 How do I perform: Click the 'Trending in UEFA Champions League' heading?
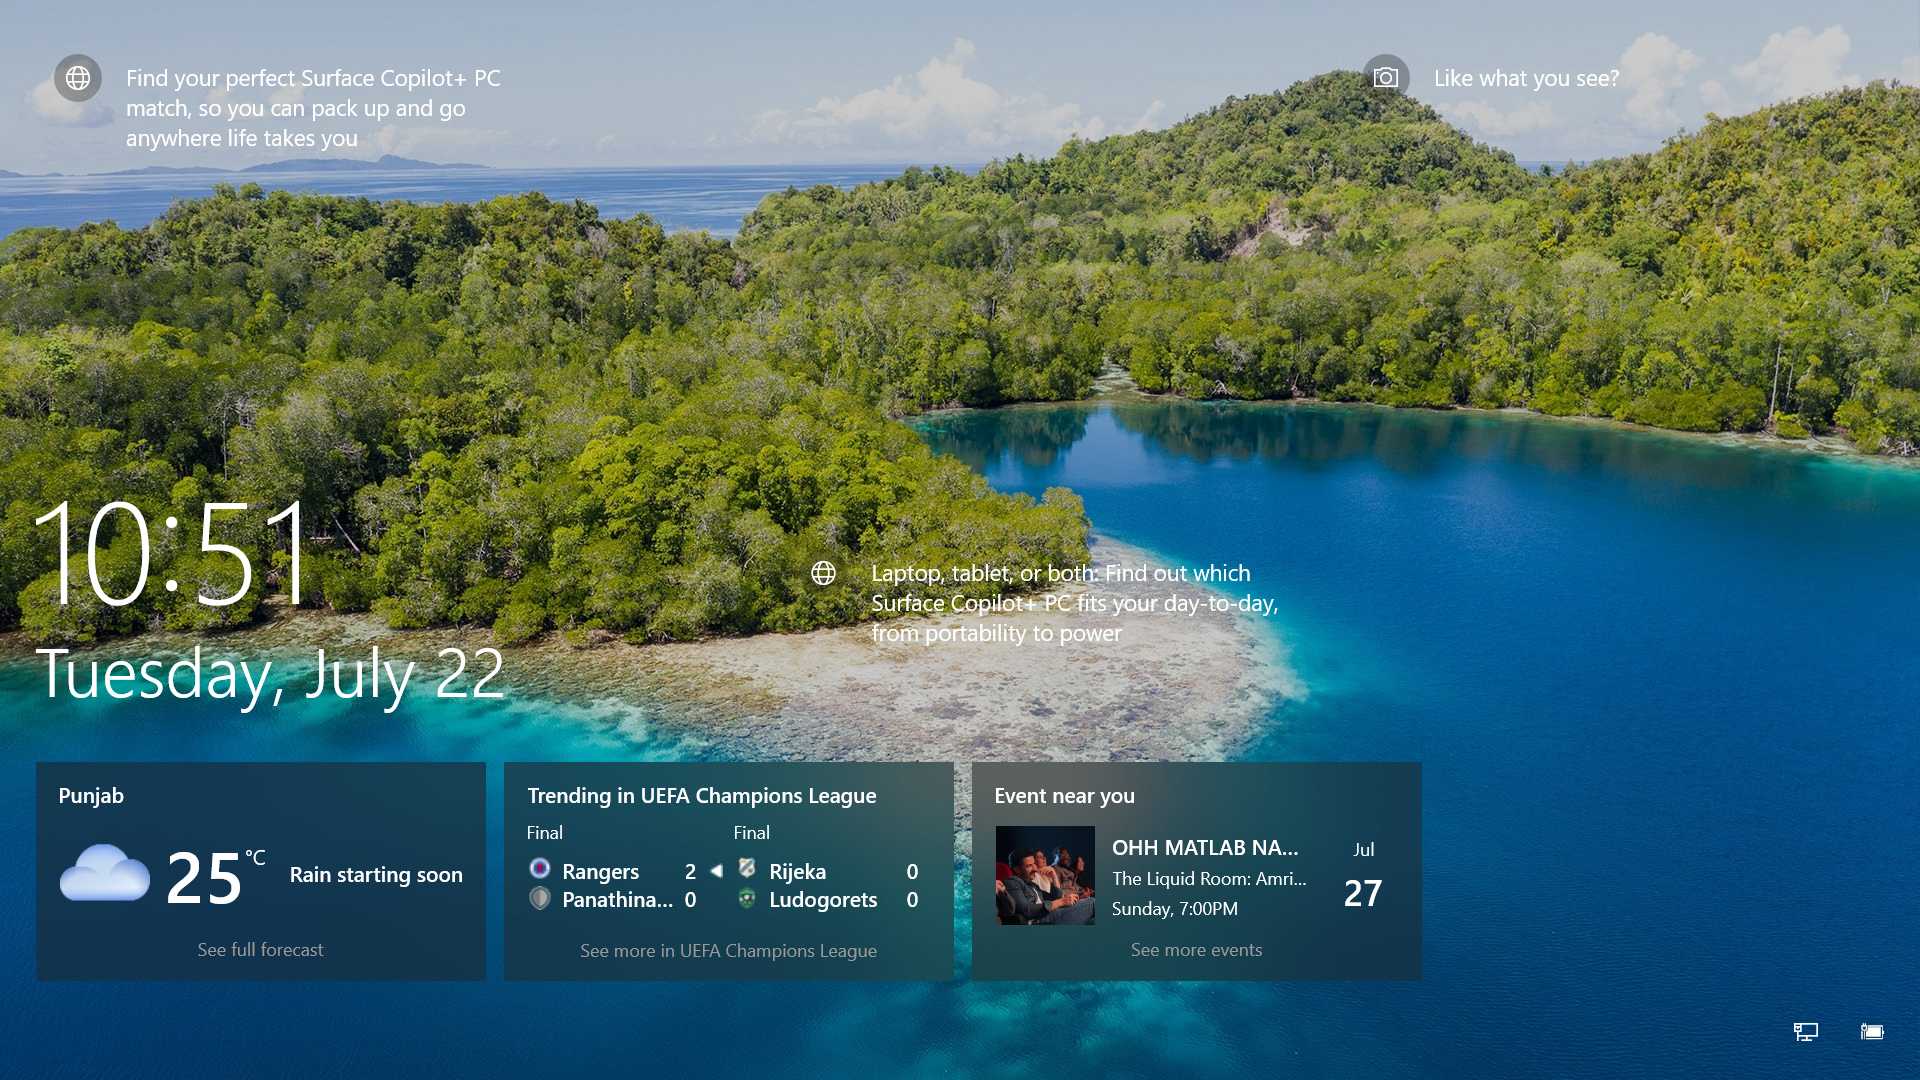point(702,795)
